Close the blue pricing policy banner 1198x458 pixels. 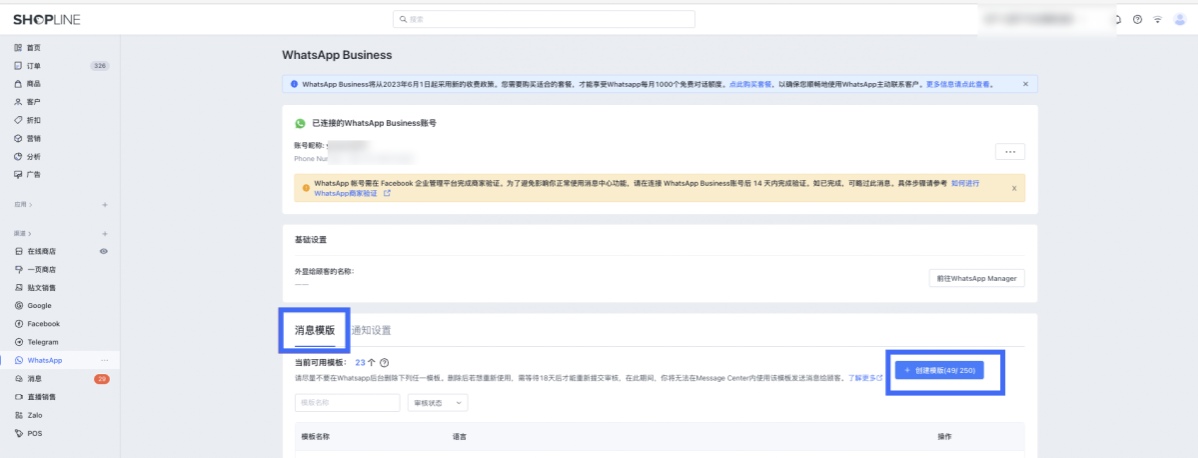tap(1025, 84)
